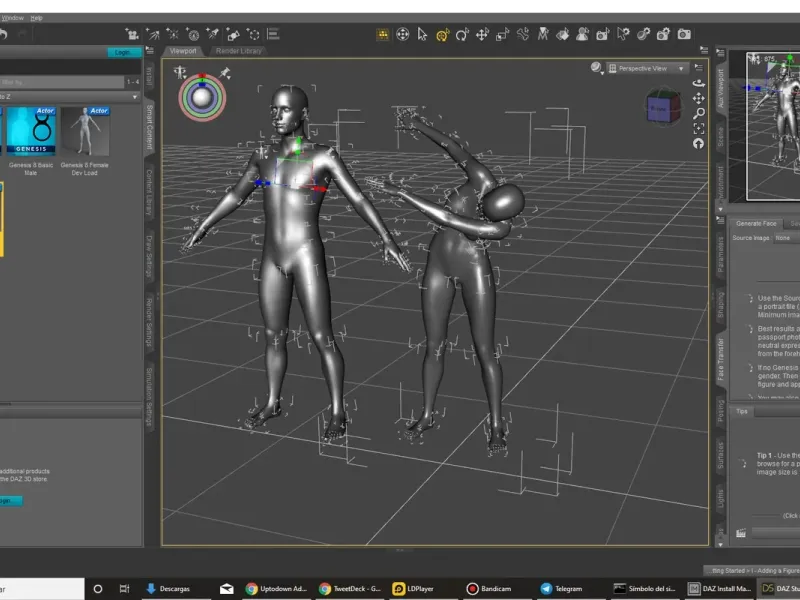Switch to the Render Library tab
This screenshot has width=800, height=600.
[x=238, y=50]
